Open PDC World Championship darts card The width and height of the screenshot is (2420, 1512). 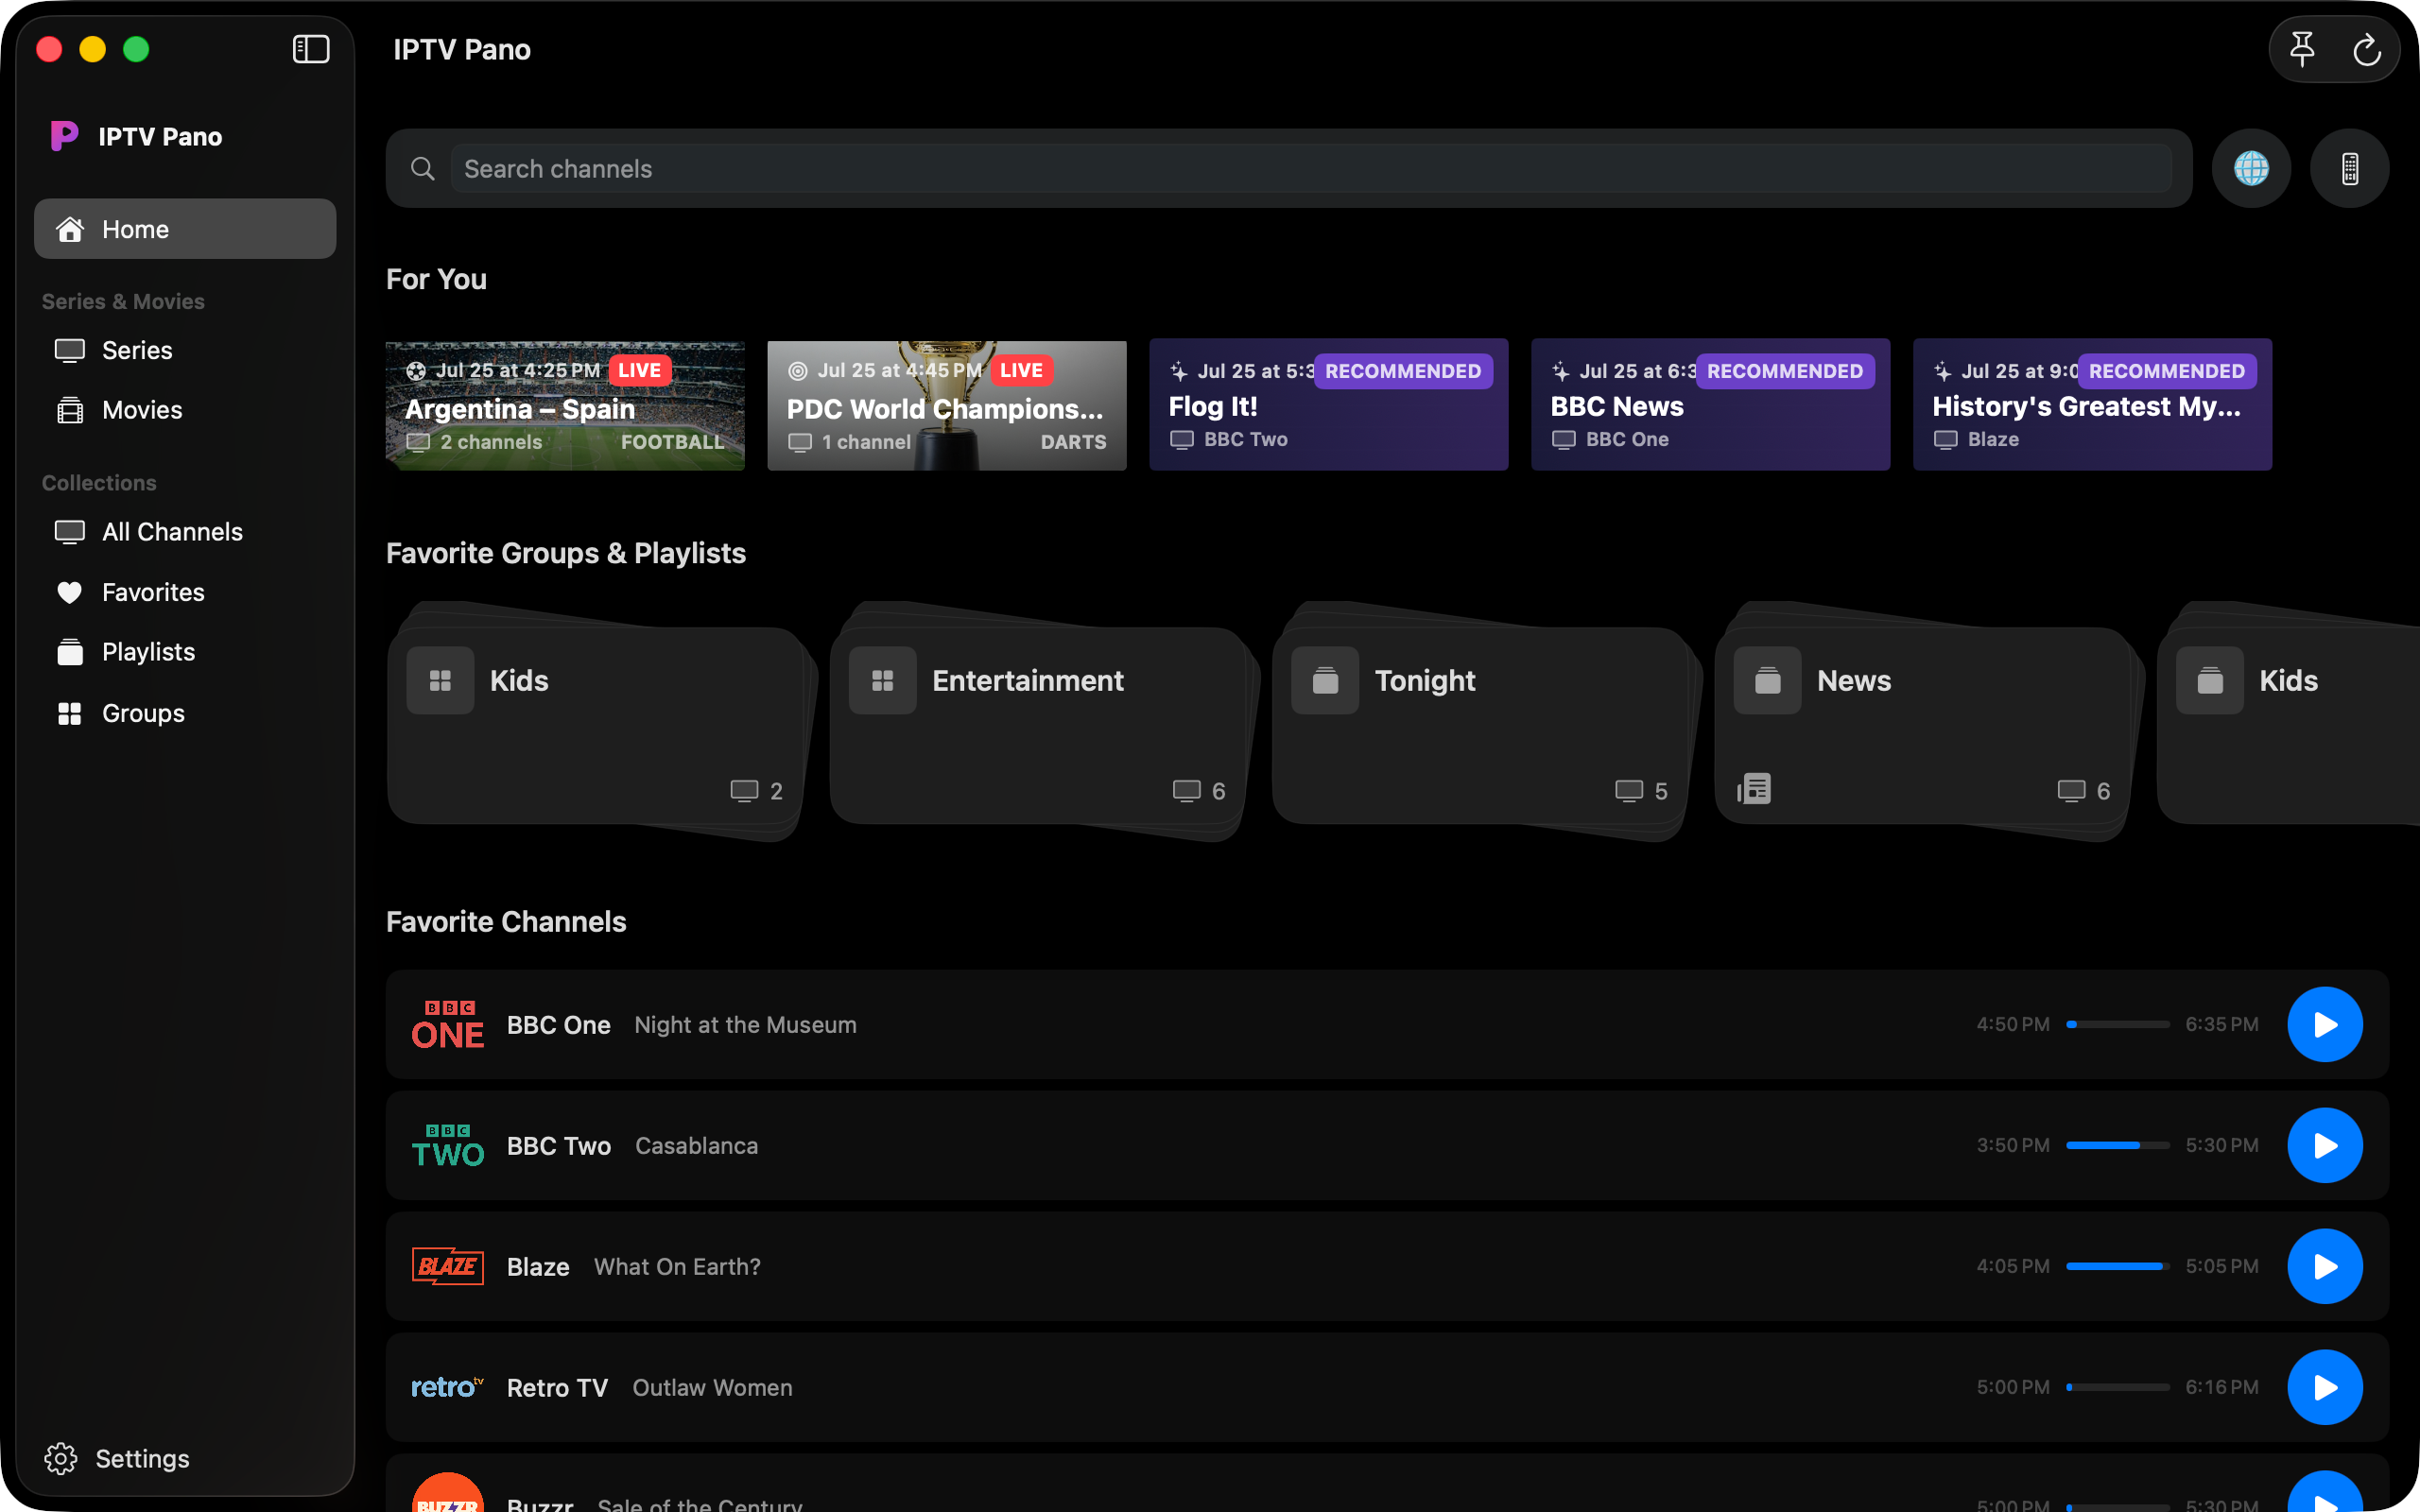pyautogui.click(x=947, y=405)
